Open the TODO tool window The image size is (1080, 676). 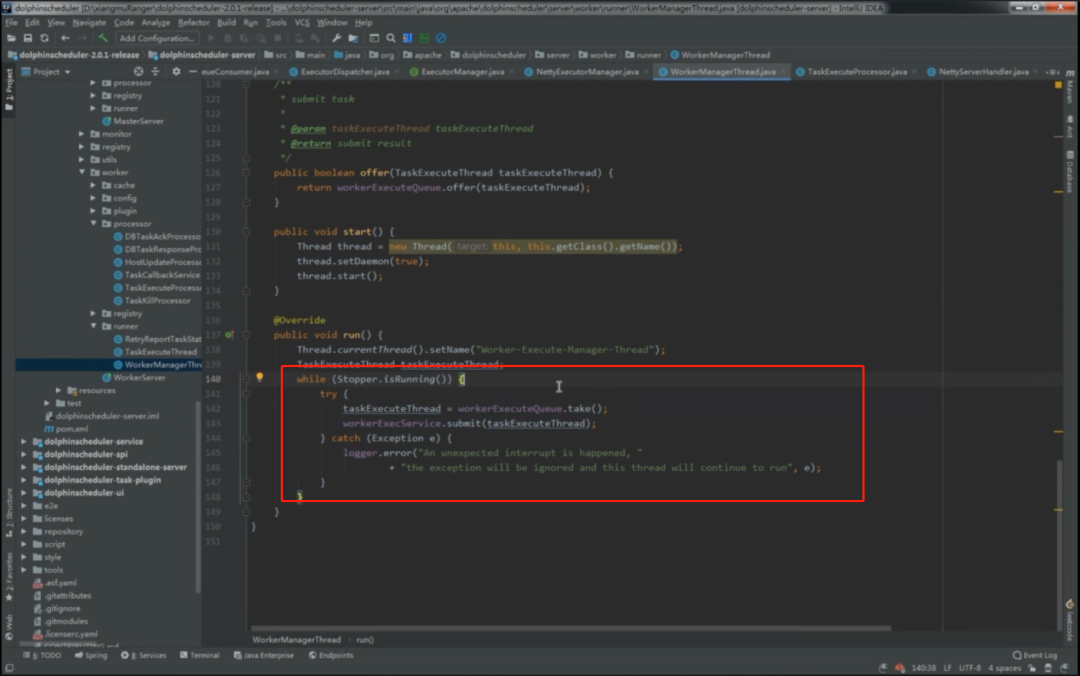tap(42, 655)
